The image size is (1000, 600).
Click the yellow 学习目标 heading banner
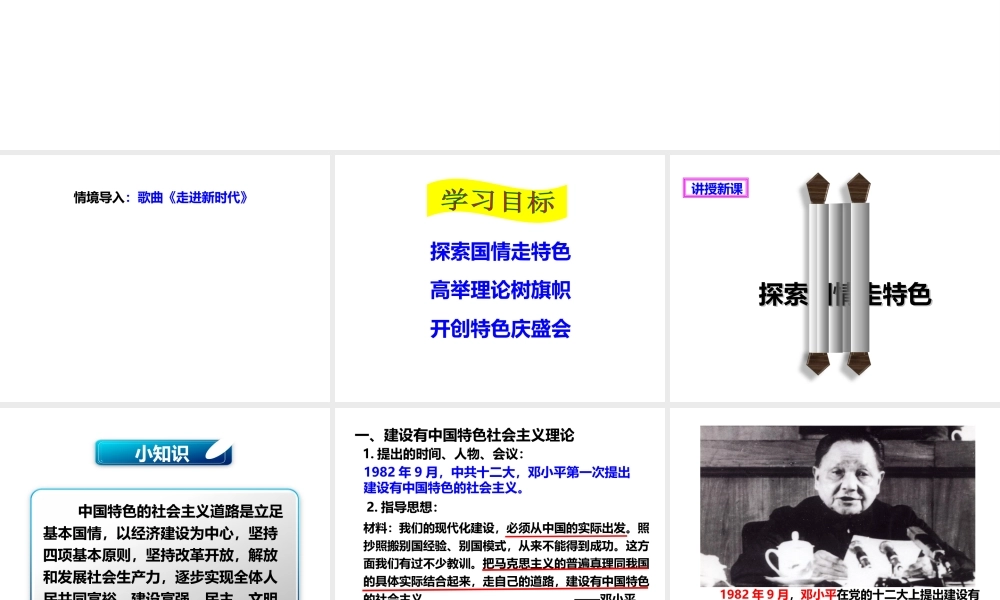497,201
